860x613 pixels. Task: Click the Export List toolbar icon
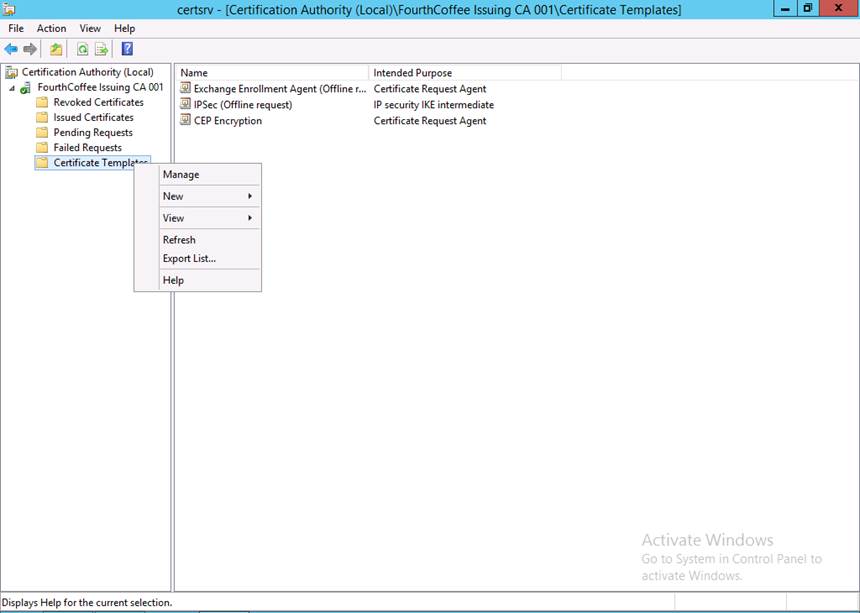pyautogui.click(x=101, y=49)
